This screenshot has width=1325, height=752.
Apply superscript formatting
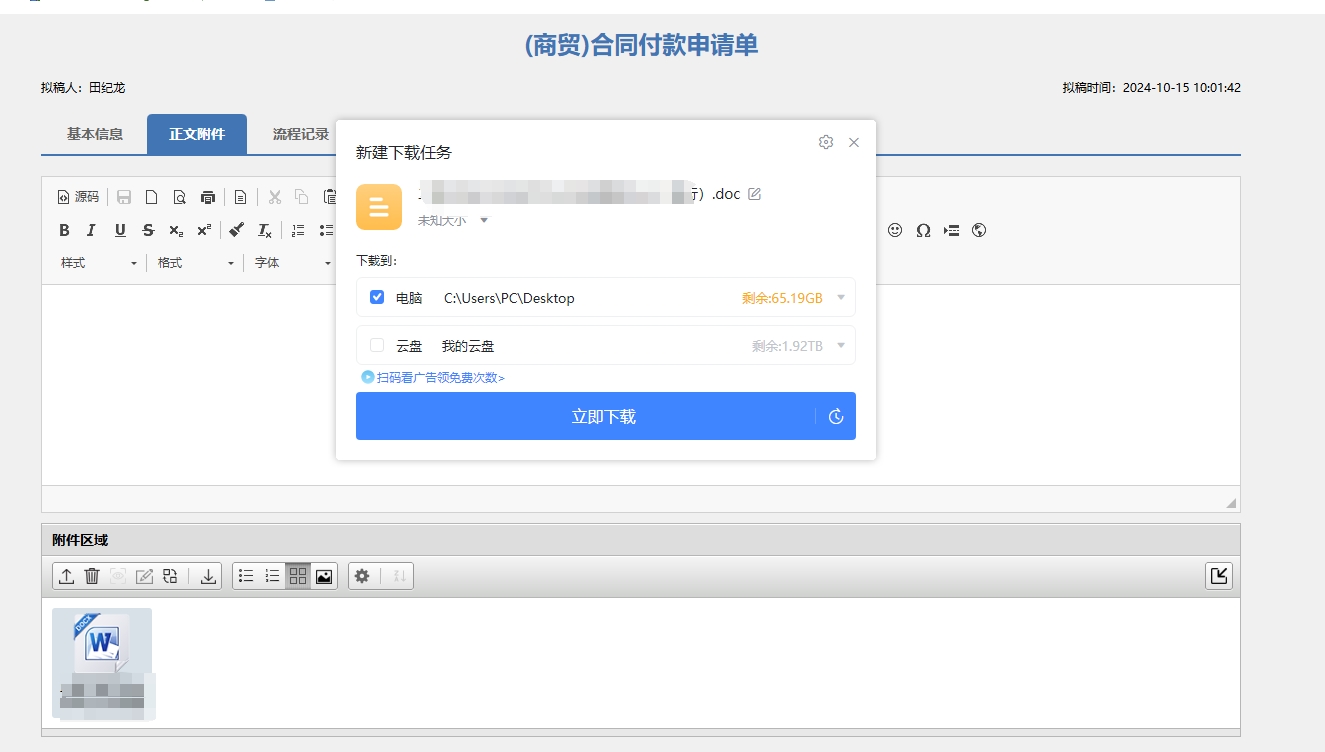pyautogui.click(x=204, y=230)
